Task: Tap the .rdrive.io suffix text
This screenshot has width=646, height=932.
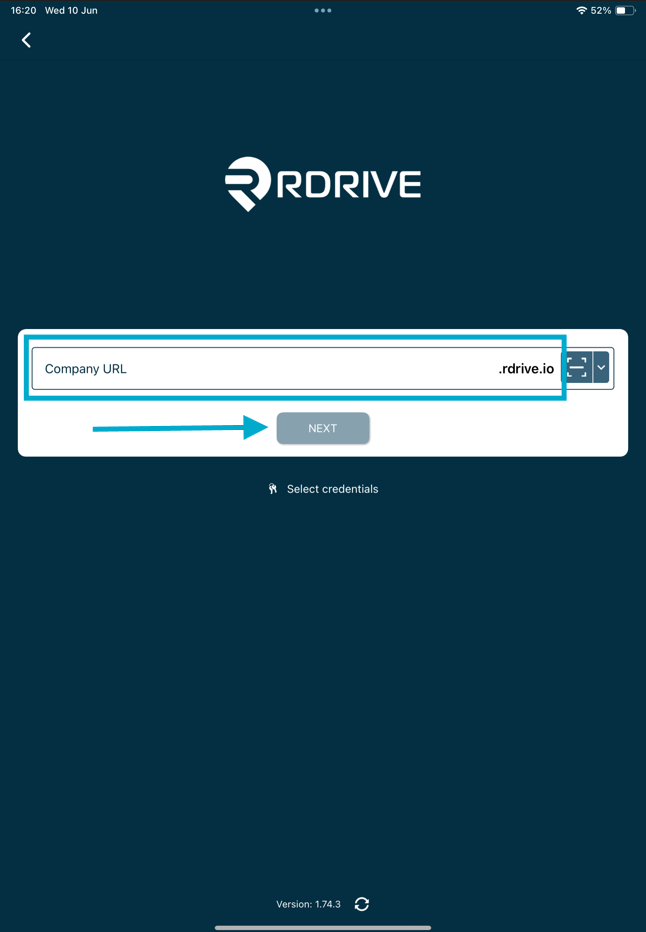Action: tap(526, 369)
